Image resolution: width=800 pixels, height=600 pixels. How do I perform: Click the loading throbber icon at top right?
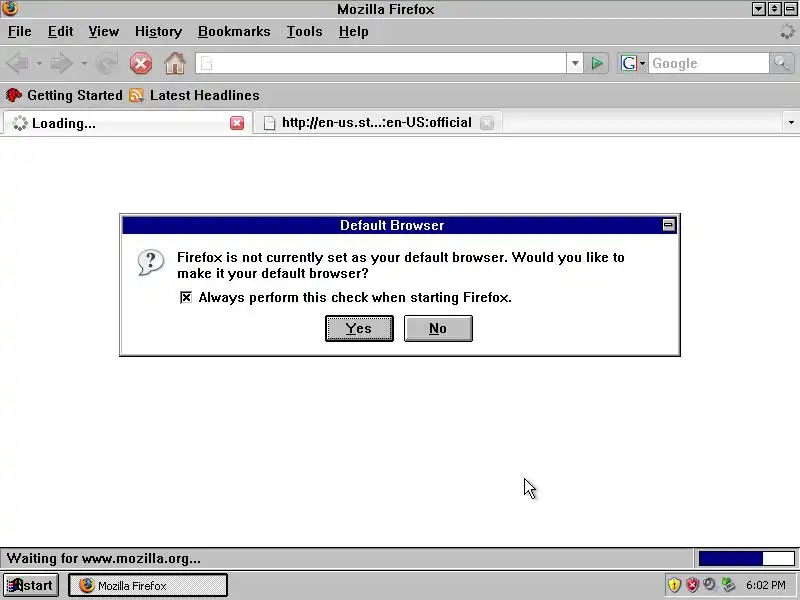(x=787, y=32)
